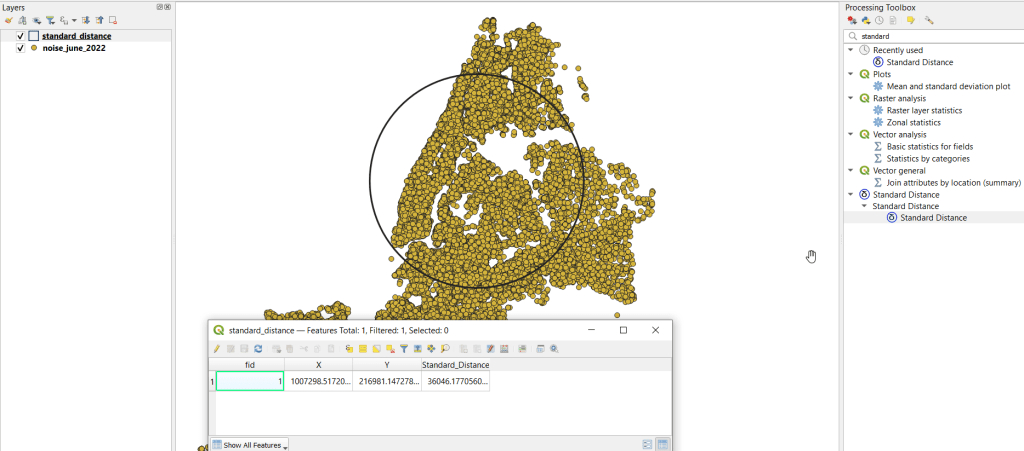The image size is (1024, 451).
Task: Collapse the Raster analysis group
Action: [x=850, y=98]
